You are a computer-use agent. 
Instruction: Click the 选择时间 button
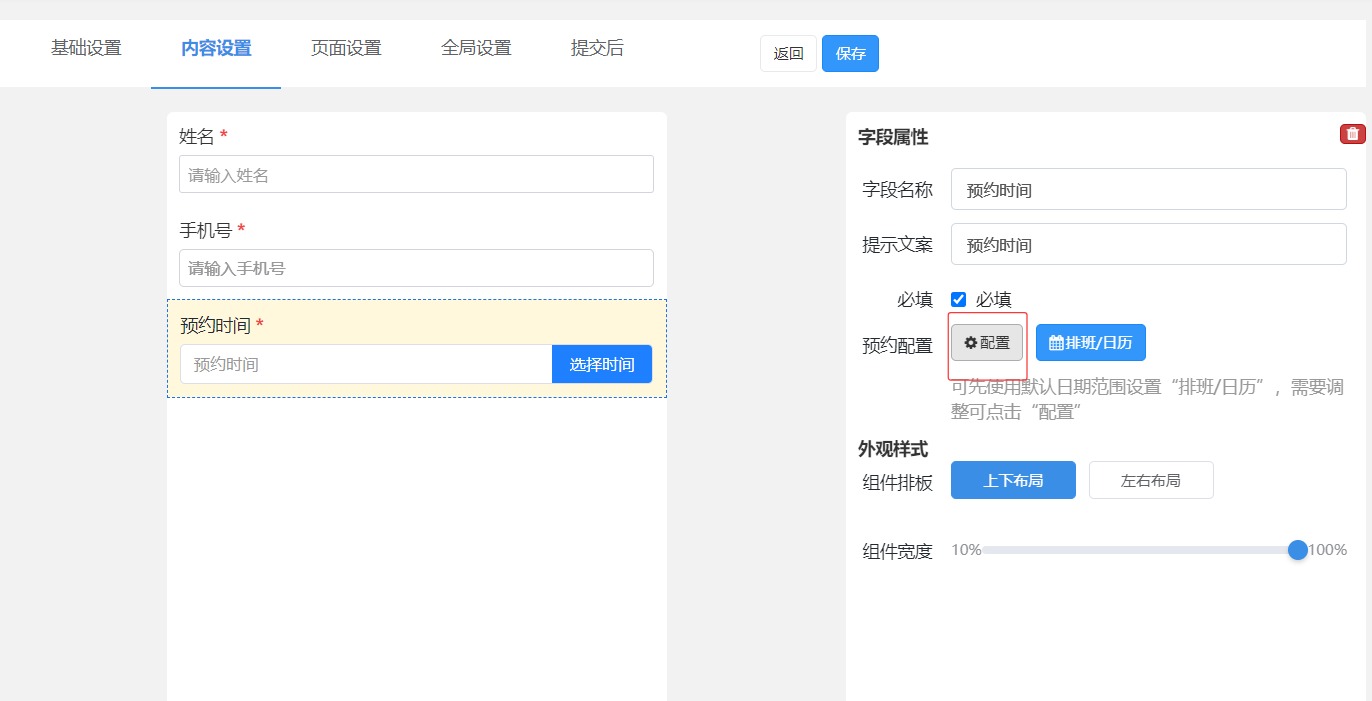601,364
